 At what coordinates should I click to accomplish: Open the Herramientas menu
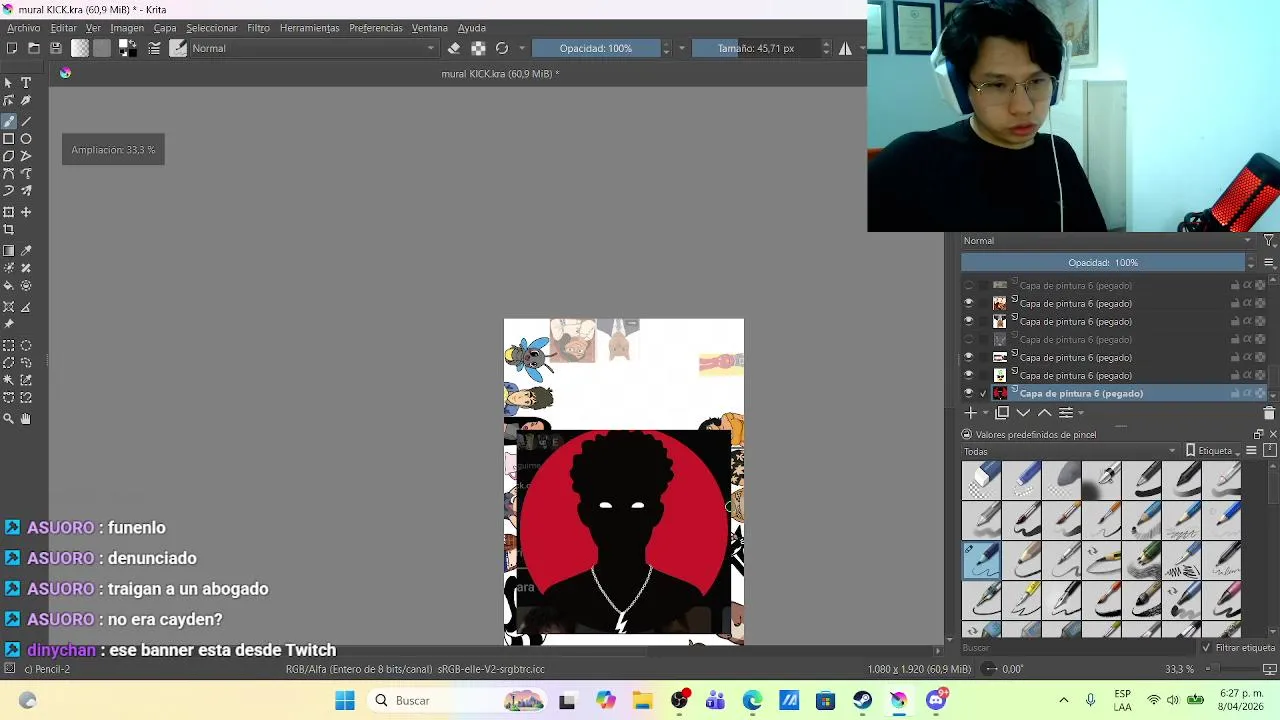(x=310, y=28)
